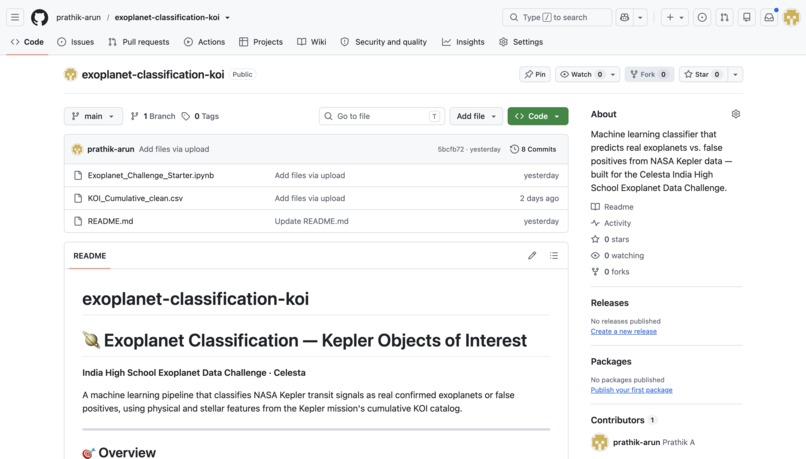Open the hamburger navigation menu
Image resolution: width=806 pixels, height=459 pixels.
[15, 17]
